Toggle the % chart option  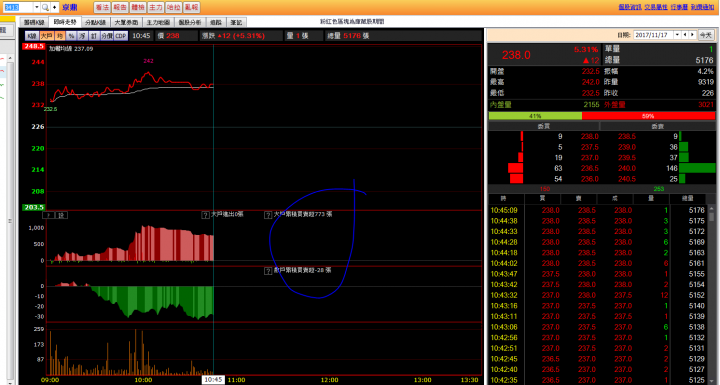click(x=71, y=36)
